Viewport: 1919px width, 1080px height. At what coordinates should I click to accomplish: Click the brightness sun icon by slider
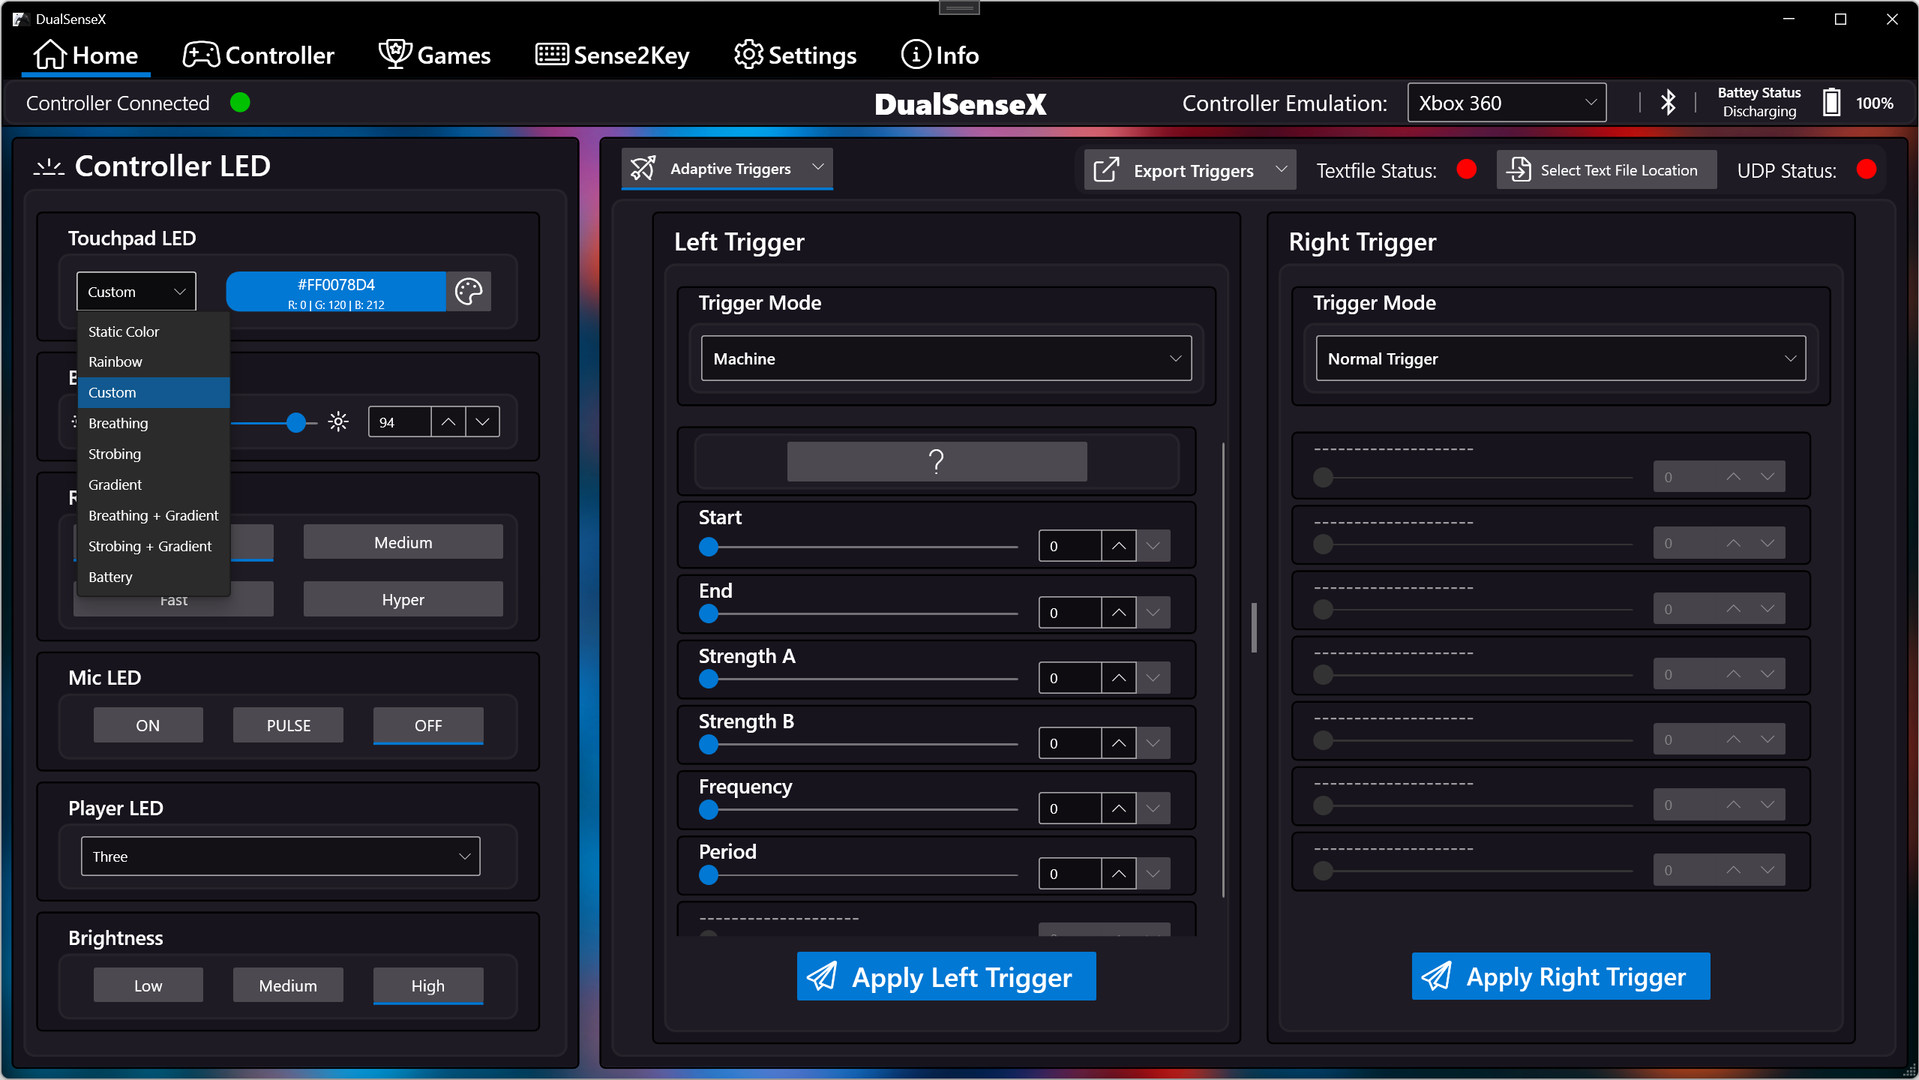339,422
